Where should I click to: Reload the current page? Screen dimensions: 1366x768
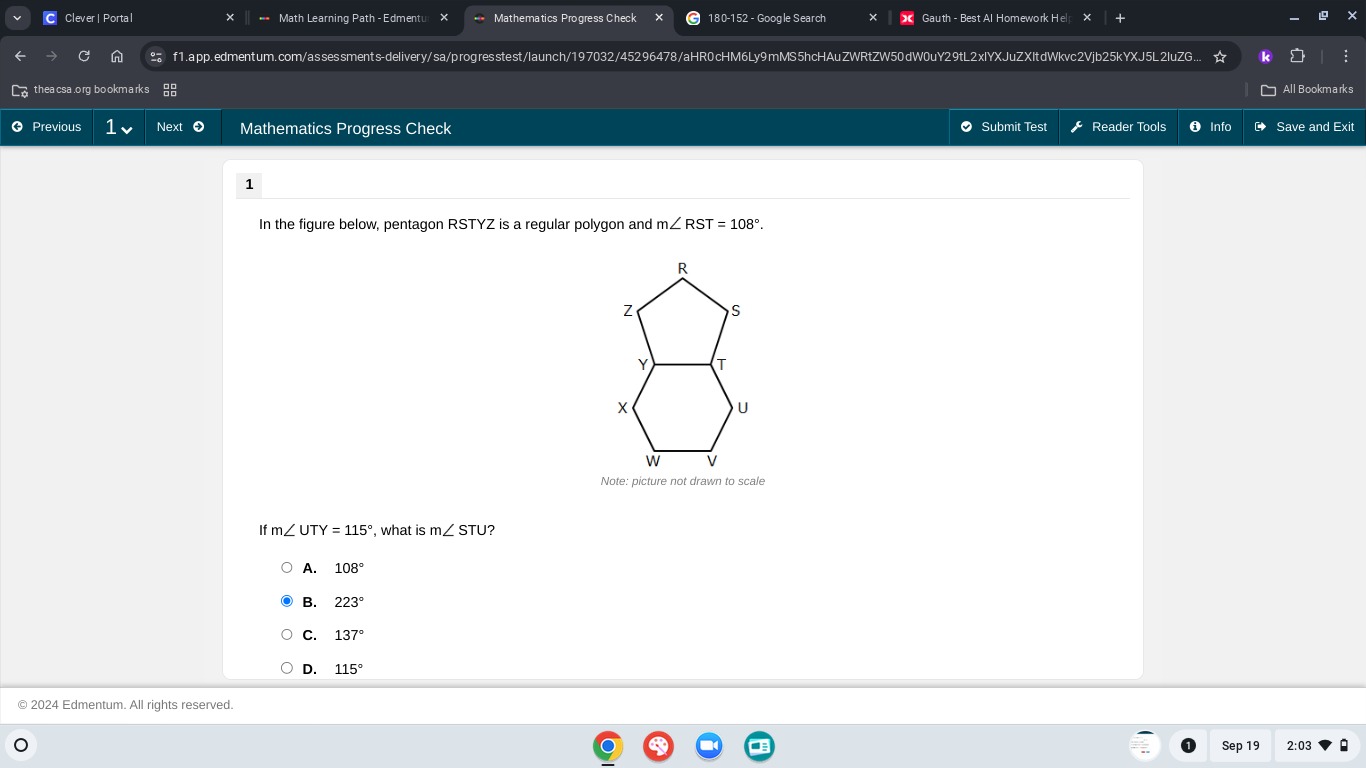84,56
